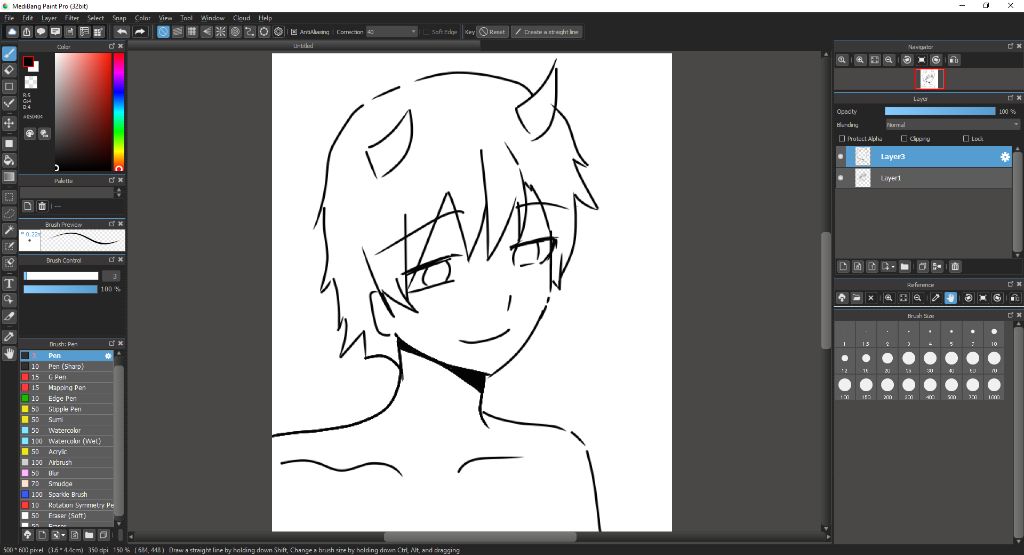Open the Blending mode dropdown
Screen dimensions: 1024x555
click(952, 125)
